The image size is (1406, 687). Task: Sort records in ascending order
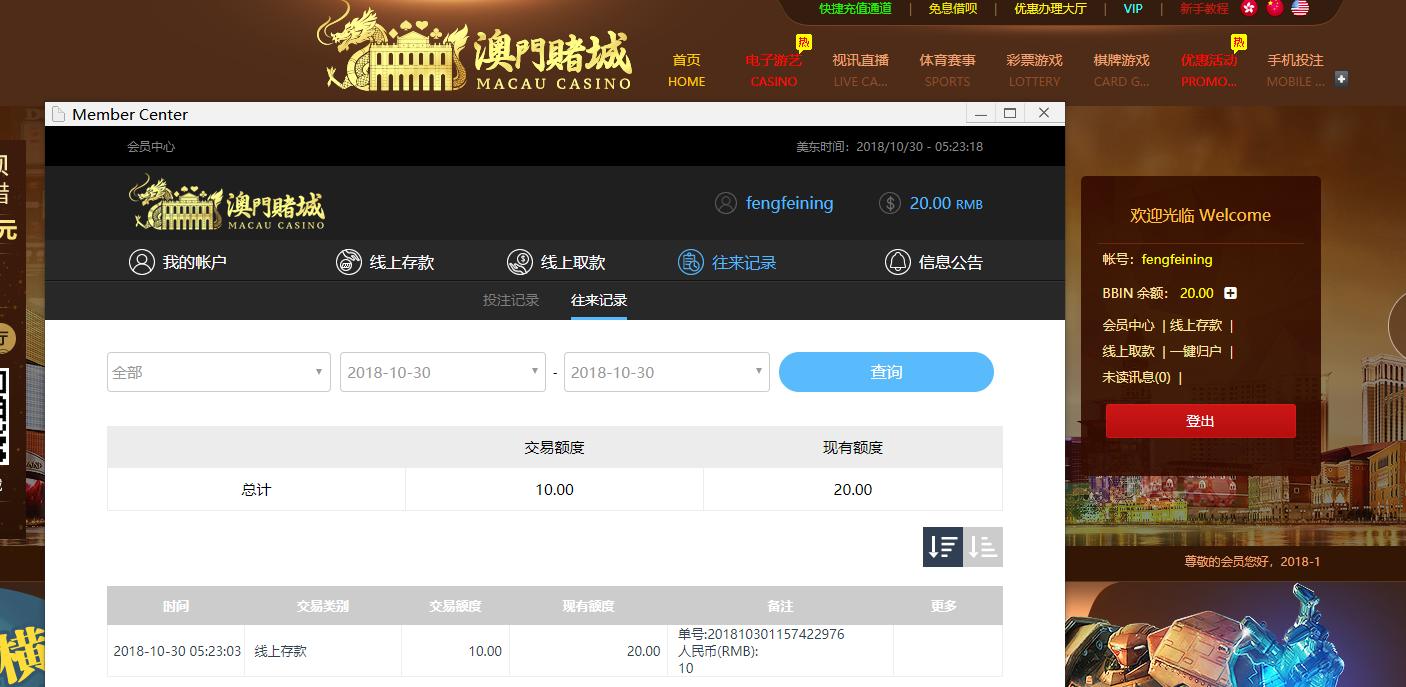[983, 547]
